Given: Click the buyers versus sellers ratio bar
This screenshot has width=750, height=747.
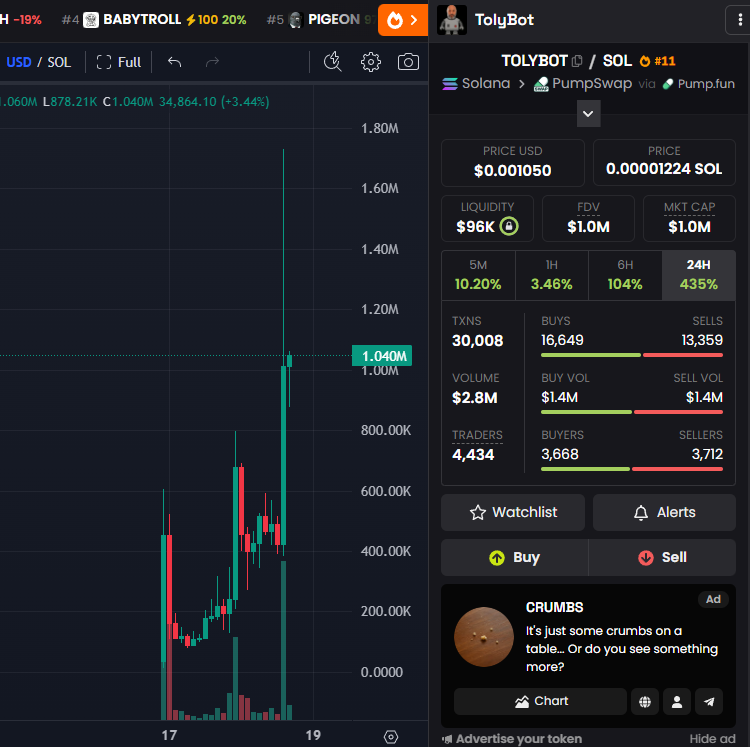Looking at the screenshot, I should [632, 469].
